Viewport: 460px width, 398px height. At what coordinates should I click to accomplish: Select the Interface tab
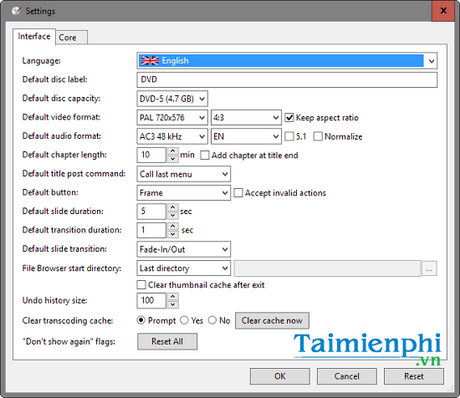click(34, 36)
